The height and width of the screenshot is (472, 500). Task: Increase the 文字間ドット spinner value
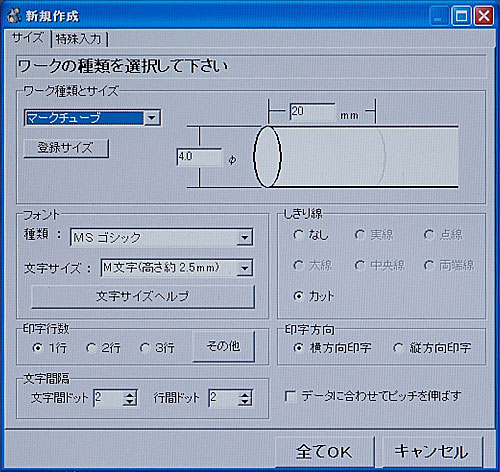tap(130, 394)
